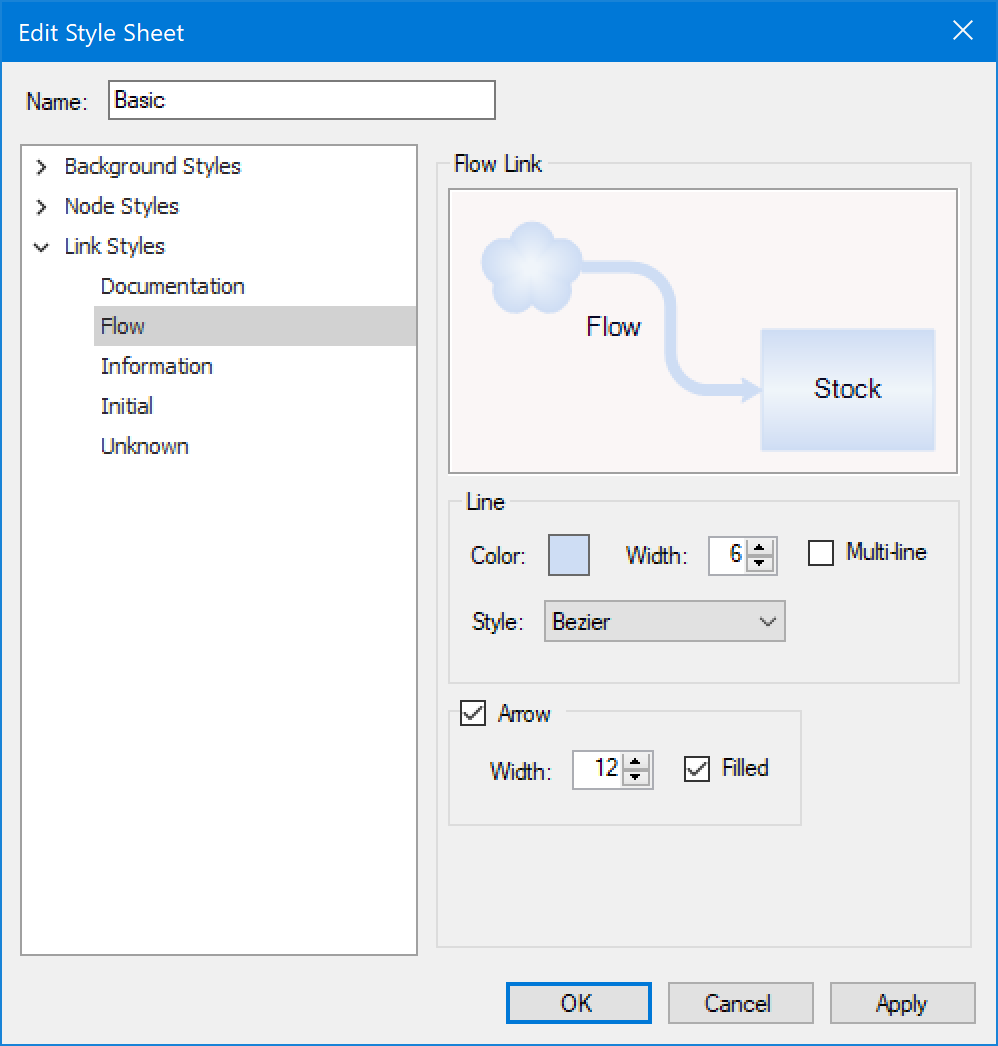This screenshot has height=1046, width=998.
Task: Expand the Node Styles tree node
Action: click(41, 207)
